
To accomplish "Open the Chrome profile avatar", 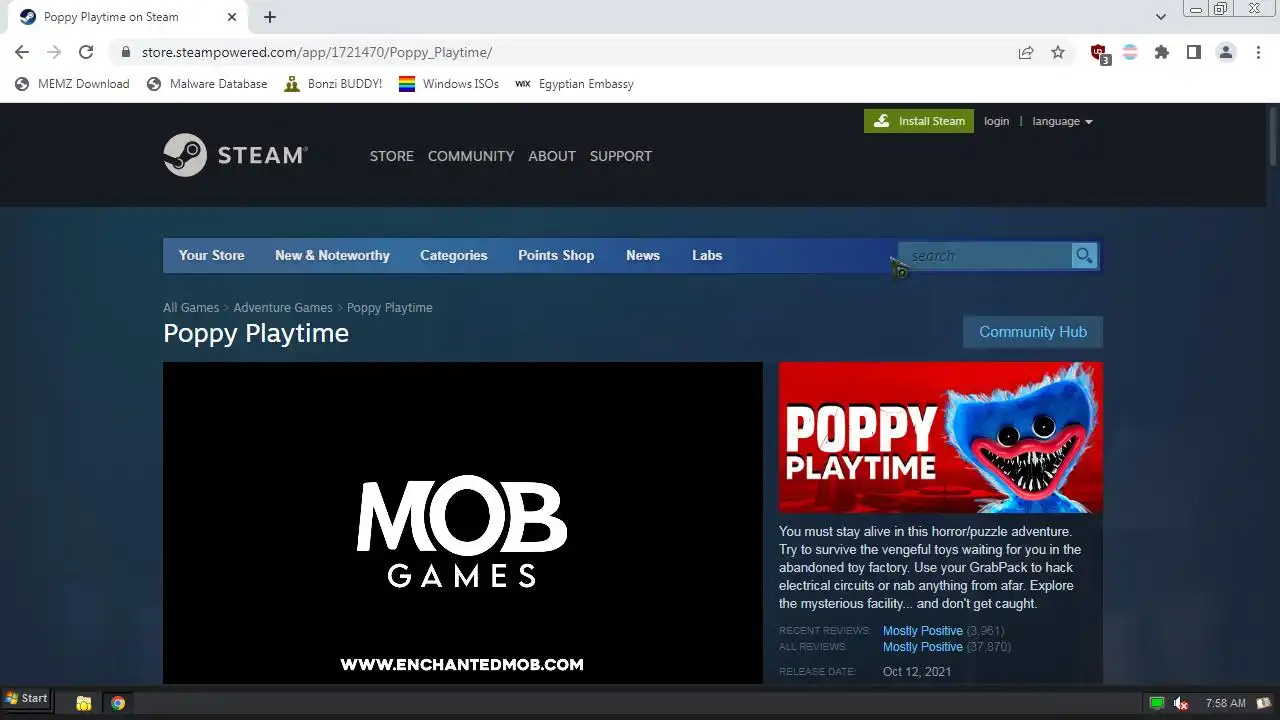I will point(1226,52).
